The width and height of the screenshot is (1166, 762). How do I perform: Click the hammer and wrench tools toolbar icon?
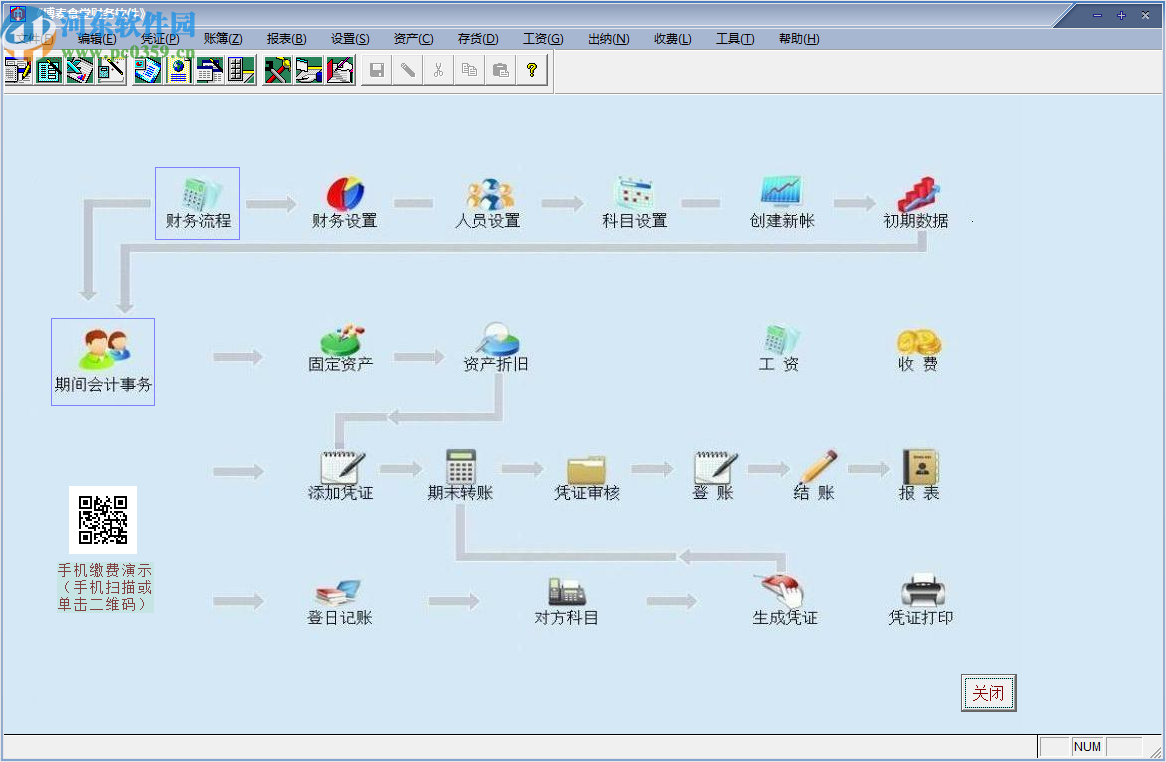pos(277,70)
